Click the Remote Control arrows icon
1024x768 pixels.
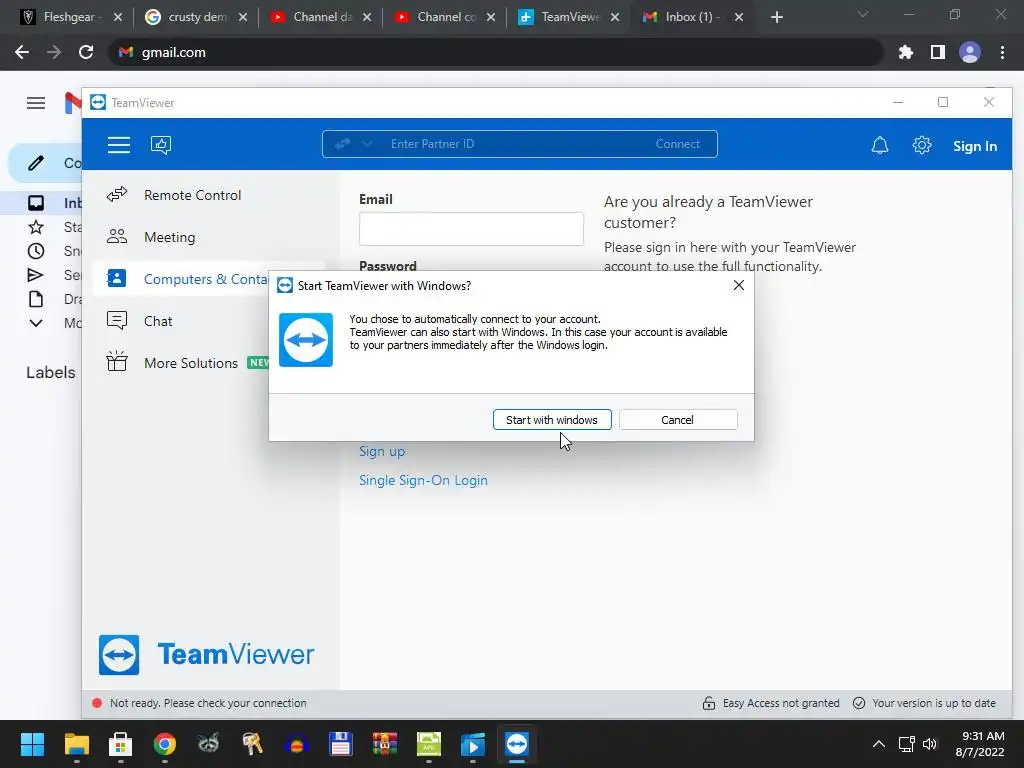pos(117,195)
